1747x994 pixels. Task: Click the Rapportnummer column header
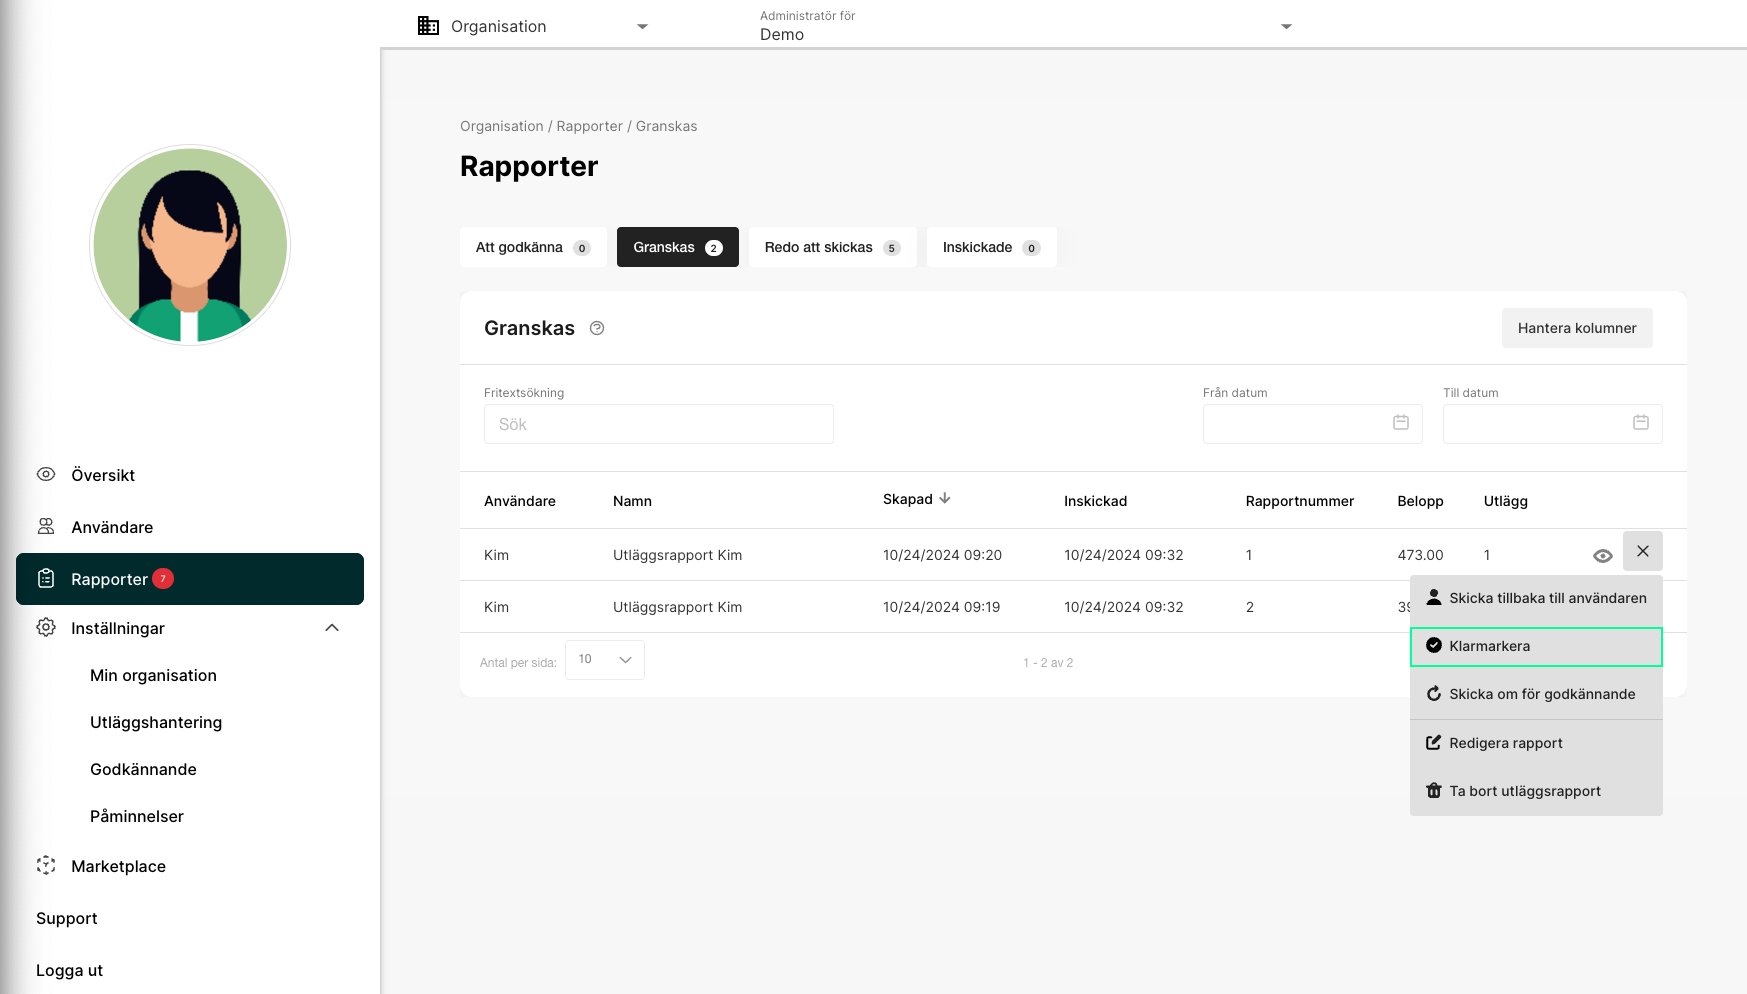coord(1300,501)
